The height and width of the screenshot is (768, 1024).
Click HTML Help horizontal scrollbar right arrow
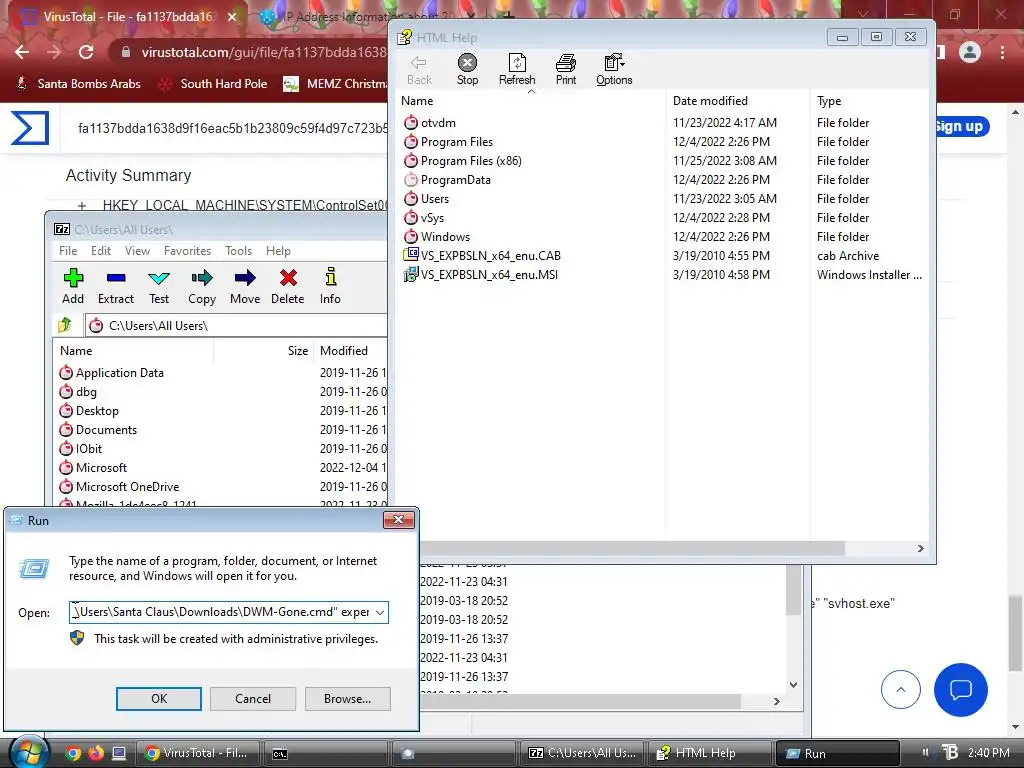click(920, 549)
